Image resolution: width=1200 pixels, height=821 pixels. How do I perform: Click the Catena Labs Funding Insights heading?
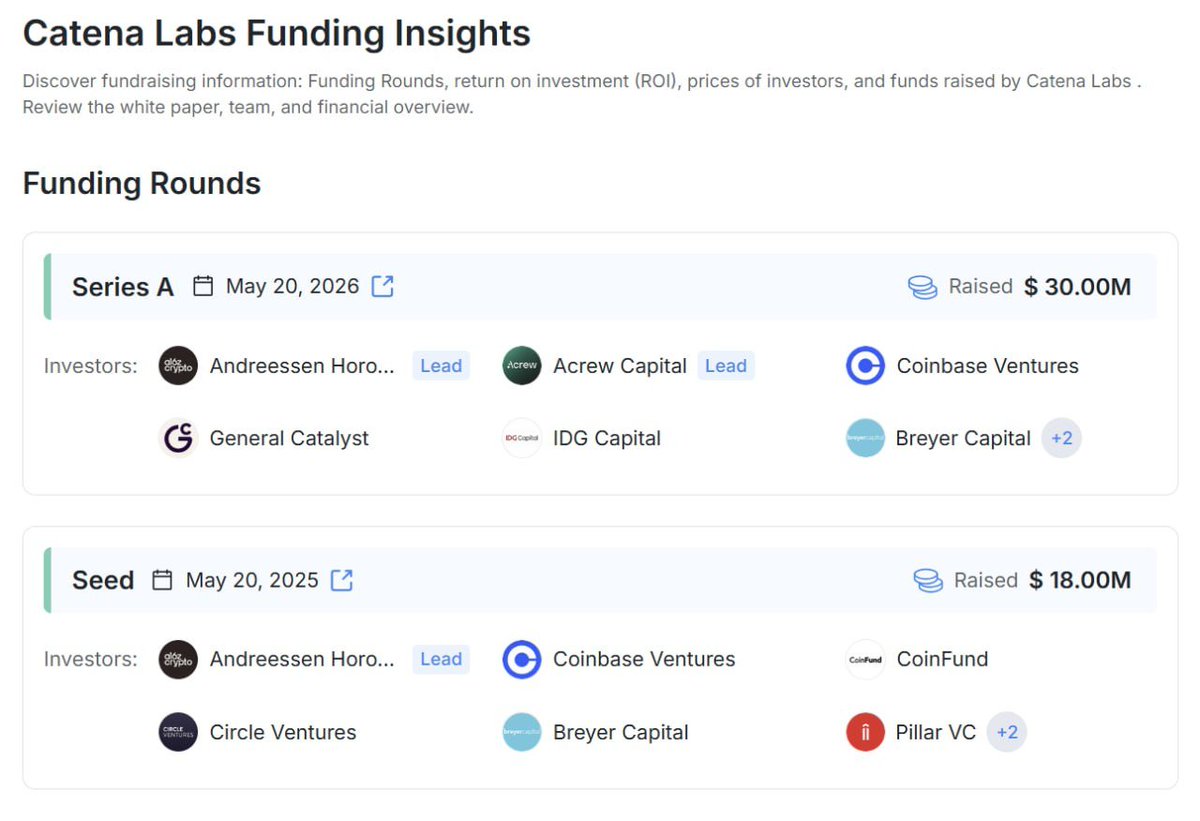pos(277,34)
